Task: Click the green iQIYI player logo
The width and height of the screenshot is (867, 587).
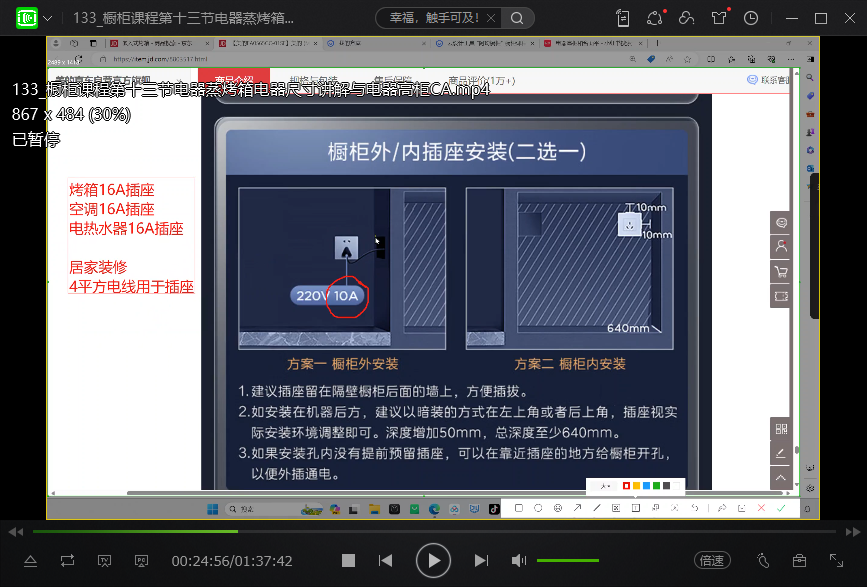Action: click(x=27, y=18)
